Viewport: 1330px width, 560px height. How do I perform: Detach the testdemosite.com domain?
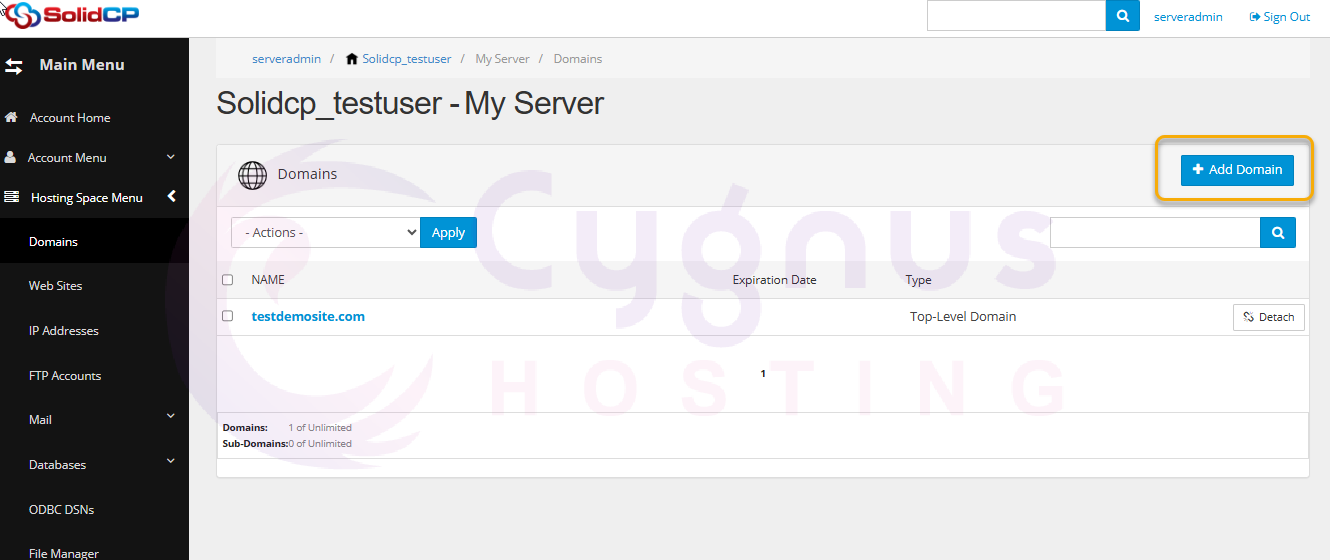[x=1268, y=317]
